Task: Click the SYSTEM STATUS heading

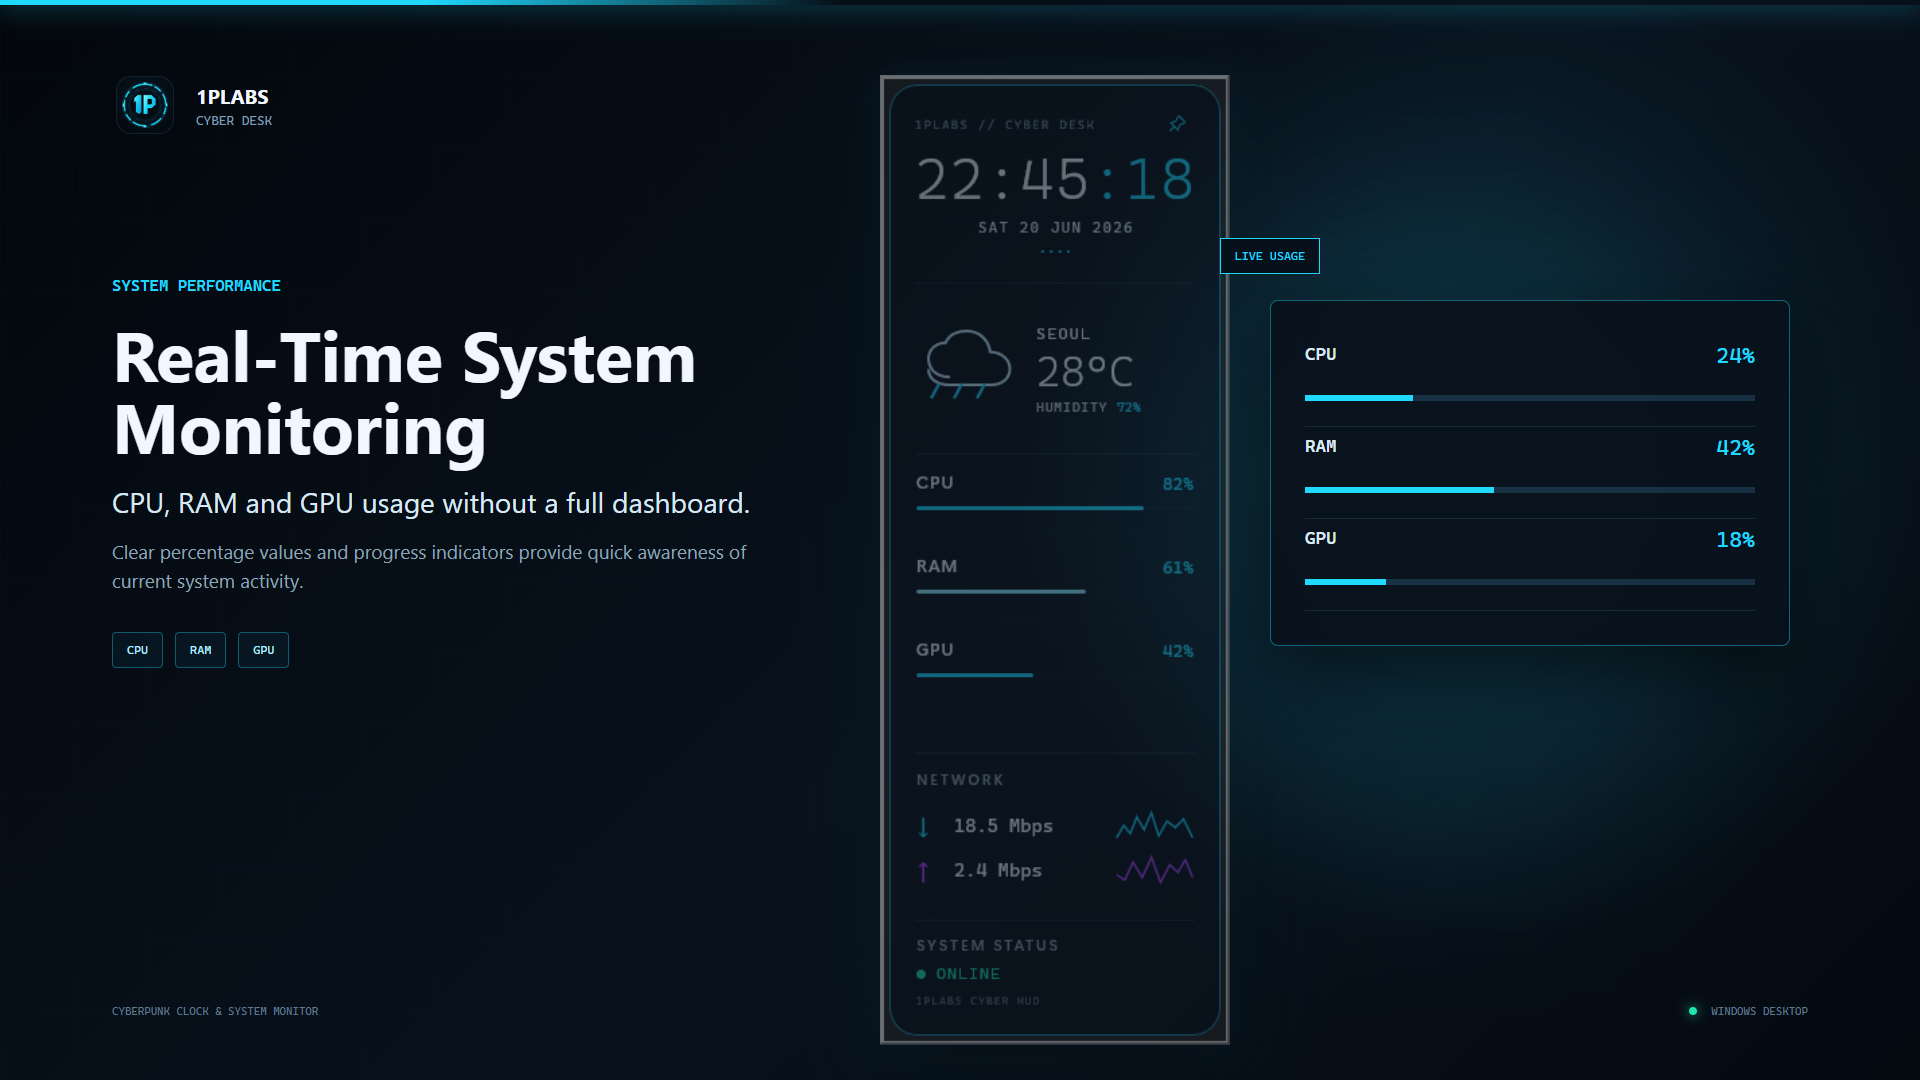Action: [x=987, y=945]
